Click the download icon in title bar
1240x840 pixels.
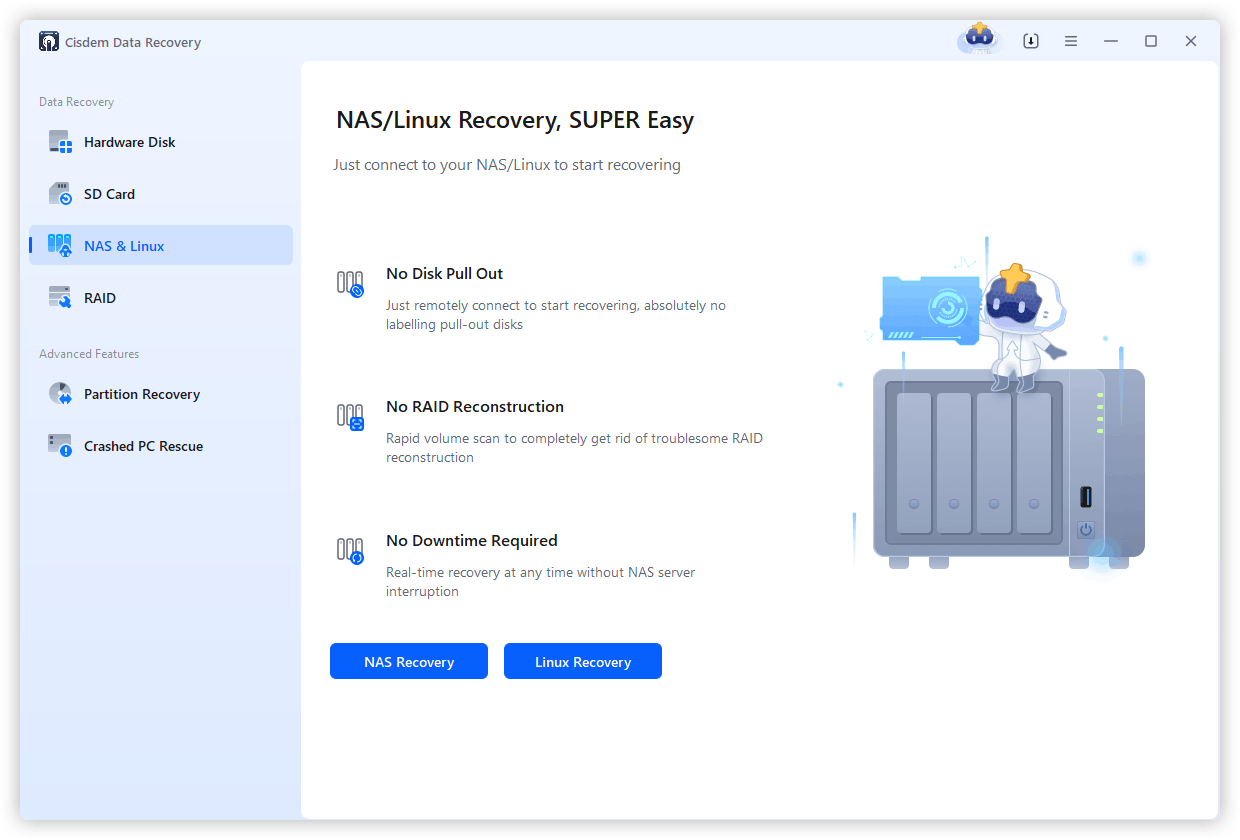click(1030, 41)
